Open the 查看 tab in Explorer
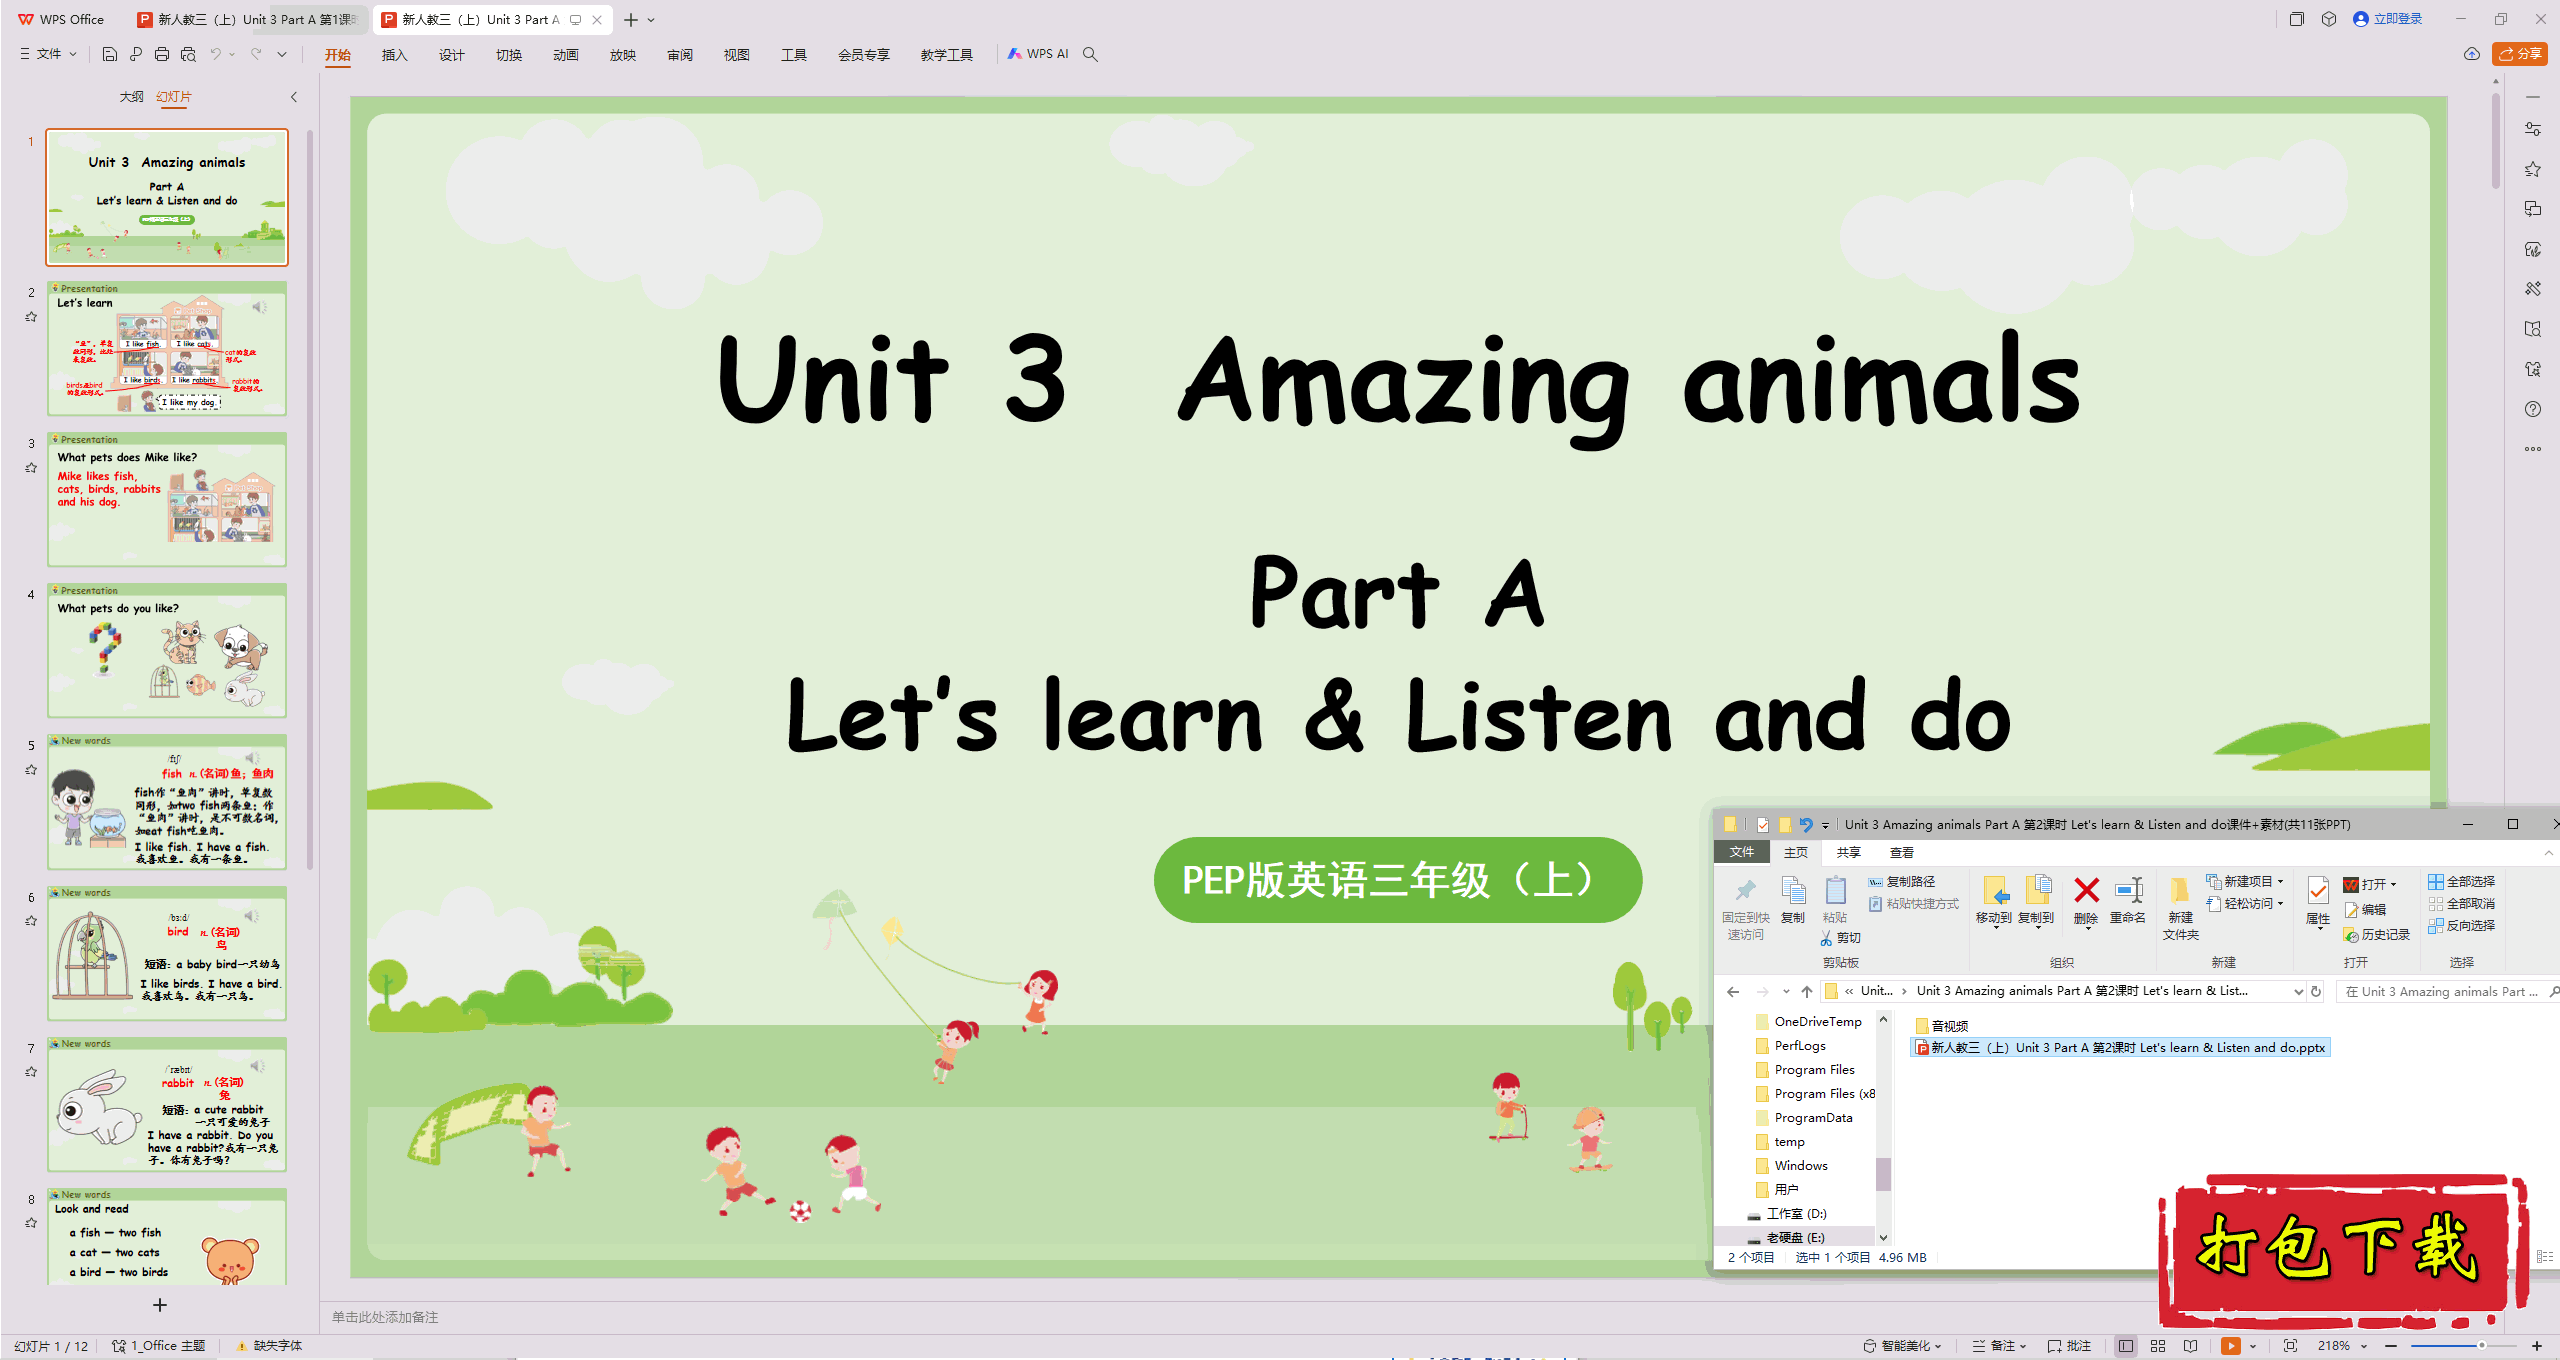The width and height of the screenshot is (2560, 1360). (x=1901, y=852)
